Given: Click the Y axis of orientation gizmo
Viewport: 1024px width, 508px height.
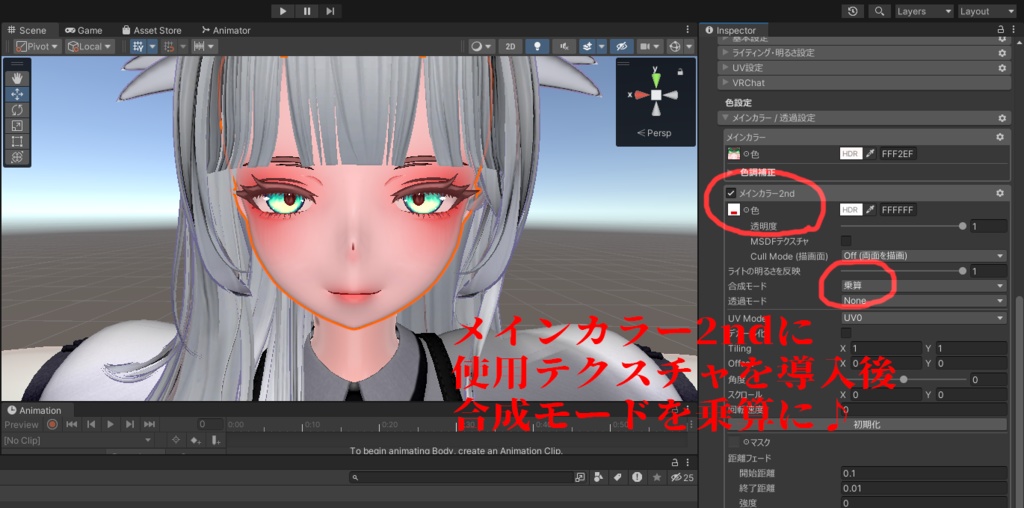Looking at the screenshot, I should [x=656, y=78].
